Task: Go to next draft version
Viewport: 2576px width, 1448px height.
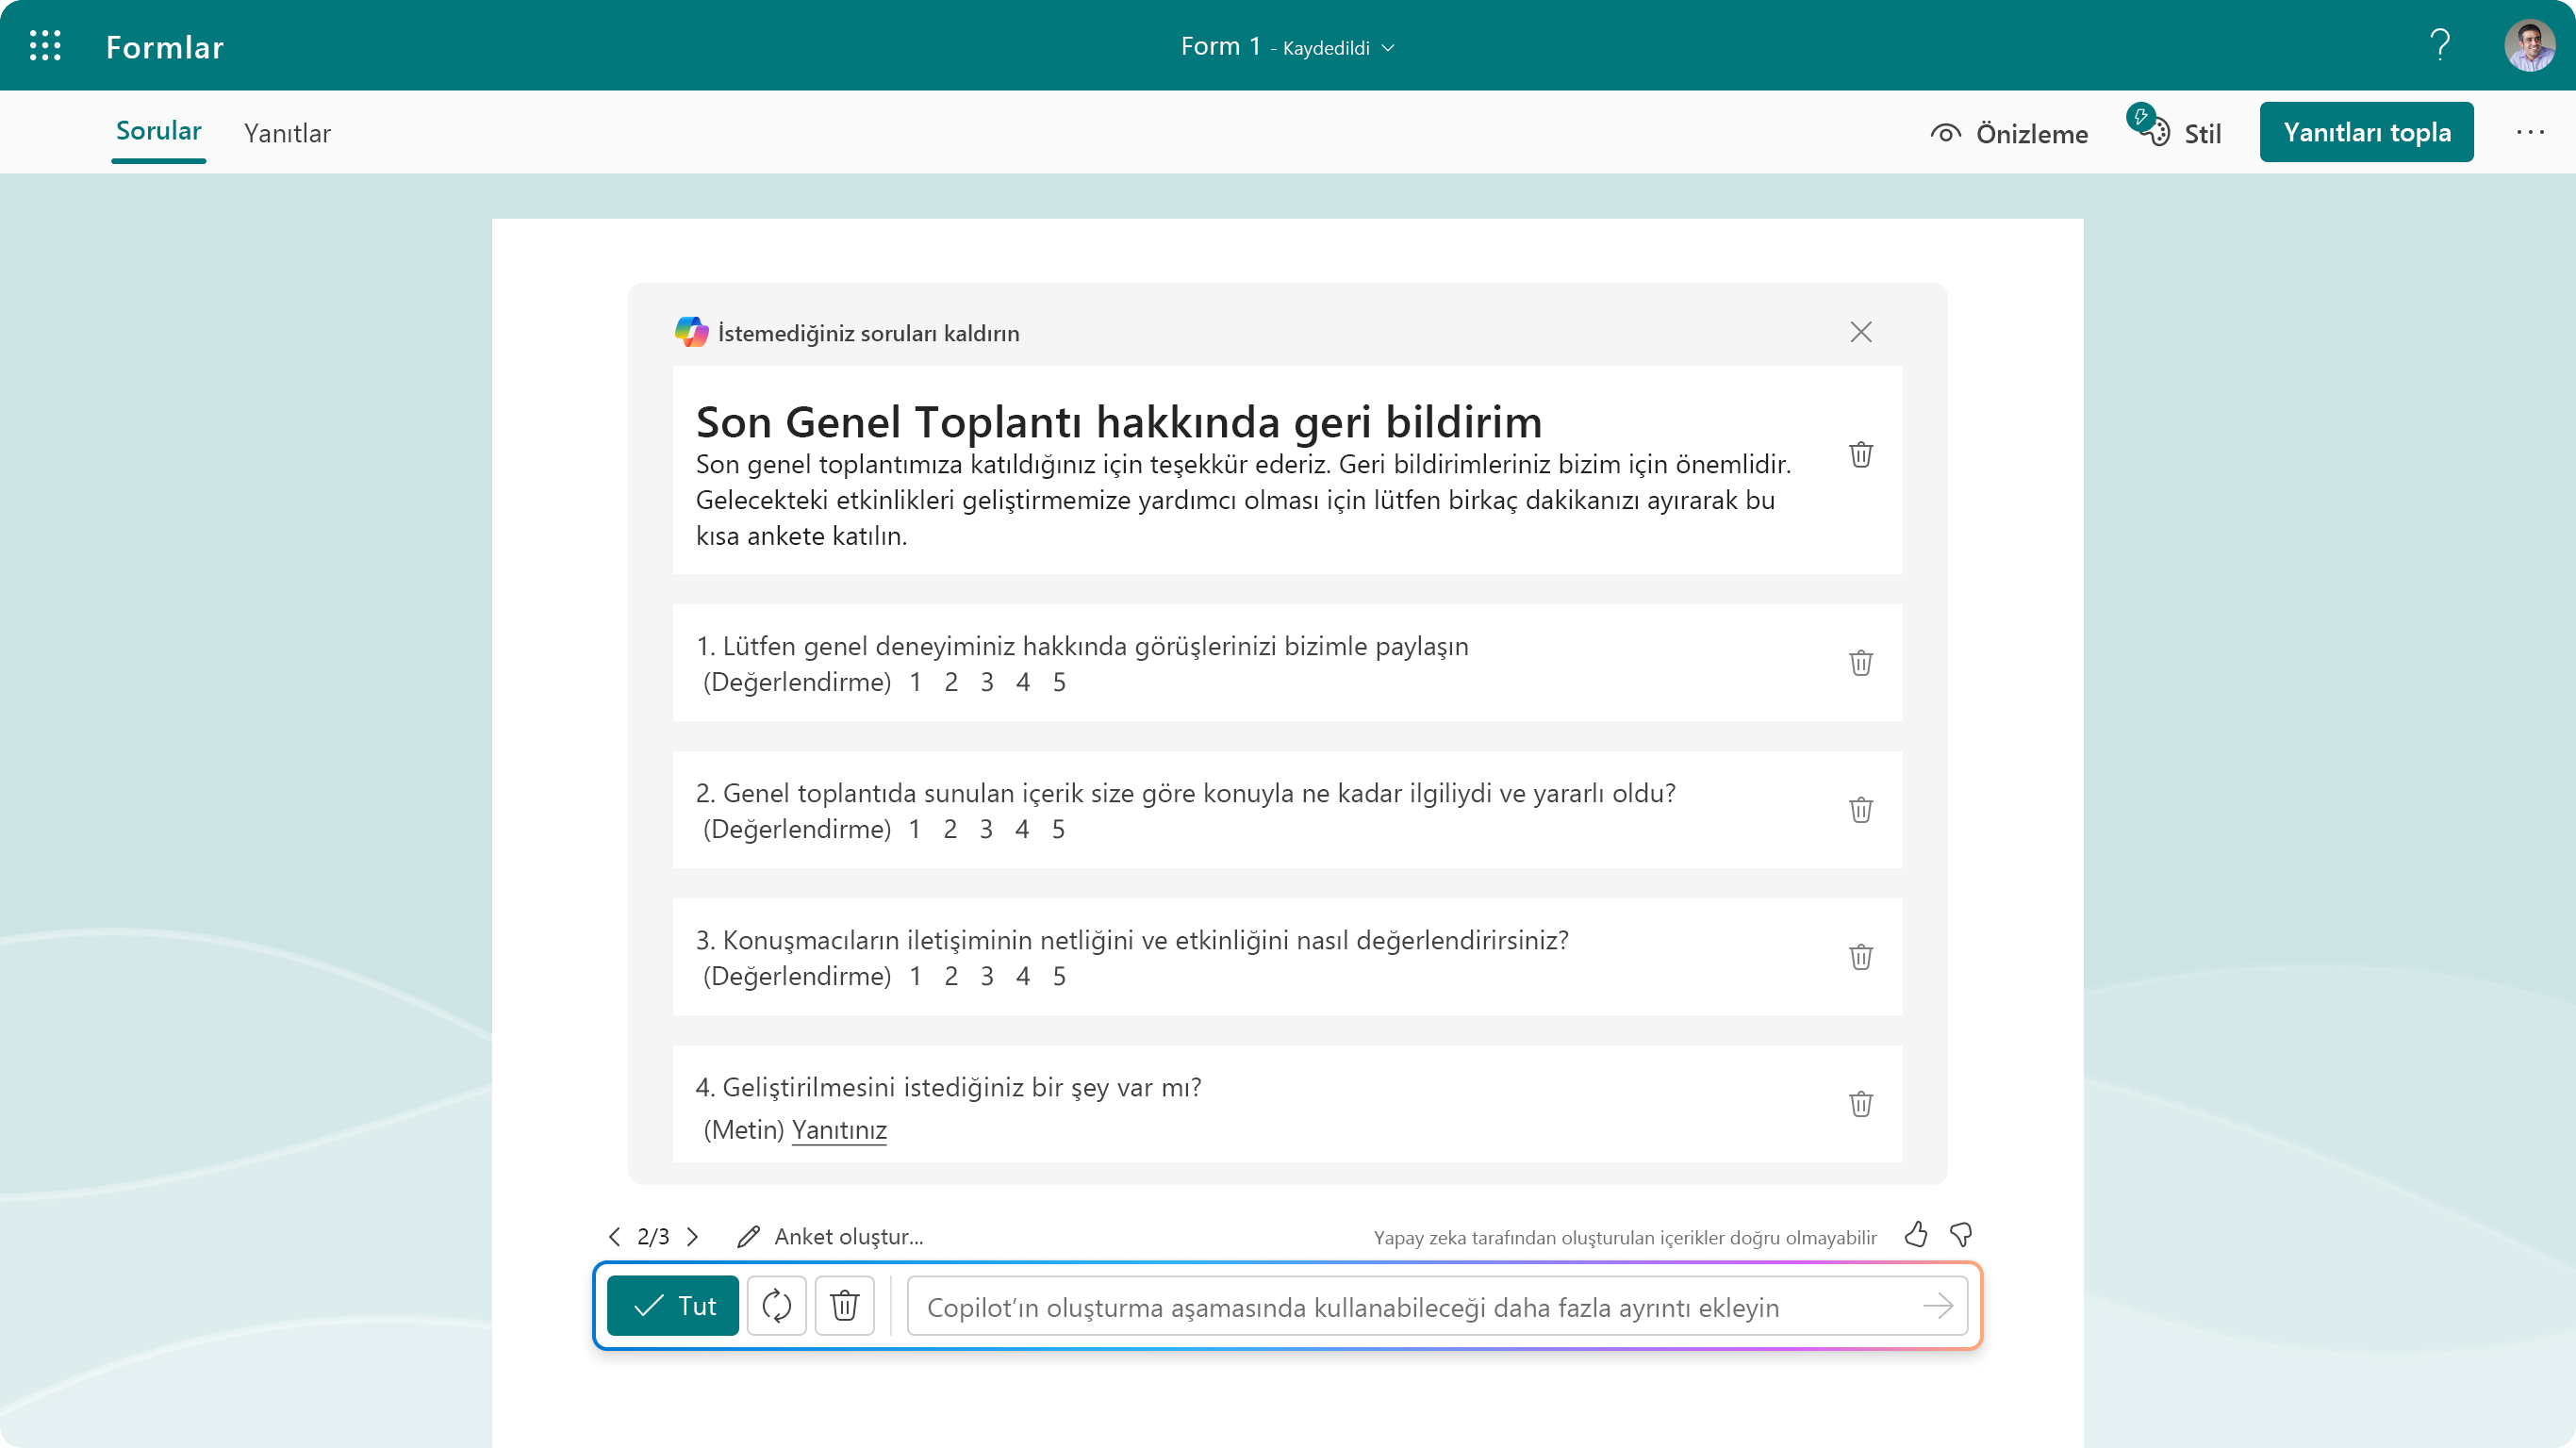Action: click(x=692, y=1237)
